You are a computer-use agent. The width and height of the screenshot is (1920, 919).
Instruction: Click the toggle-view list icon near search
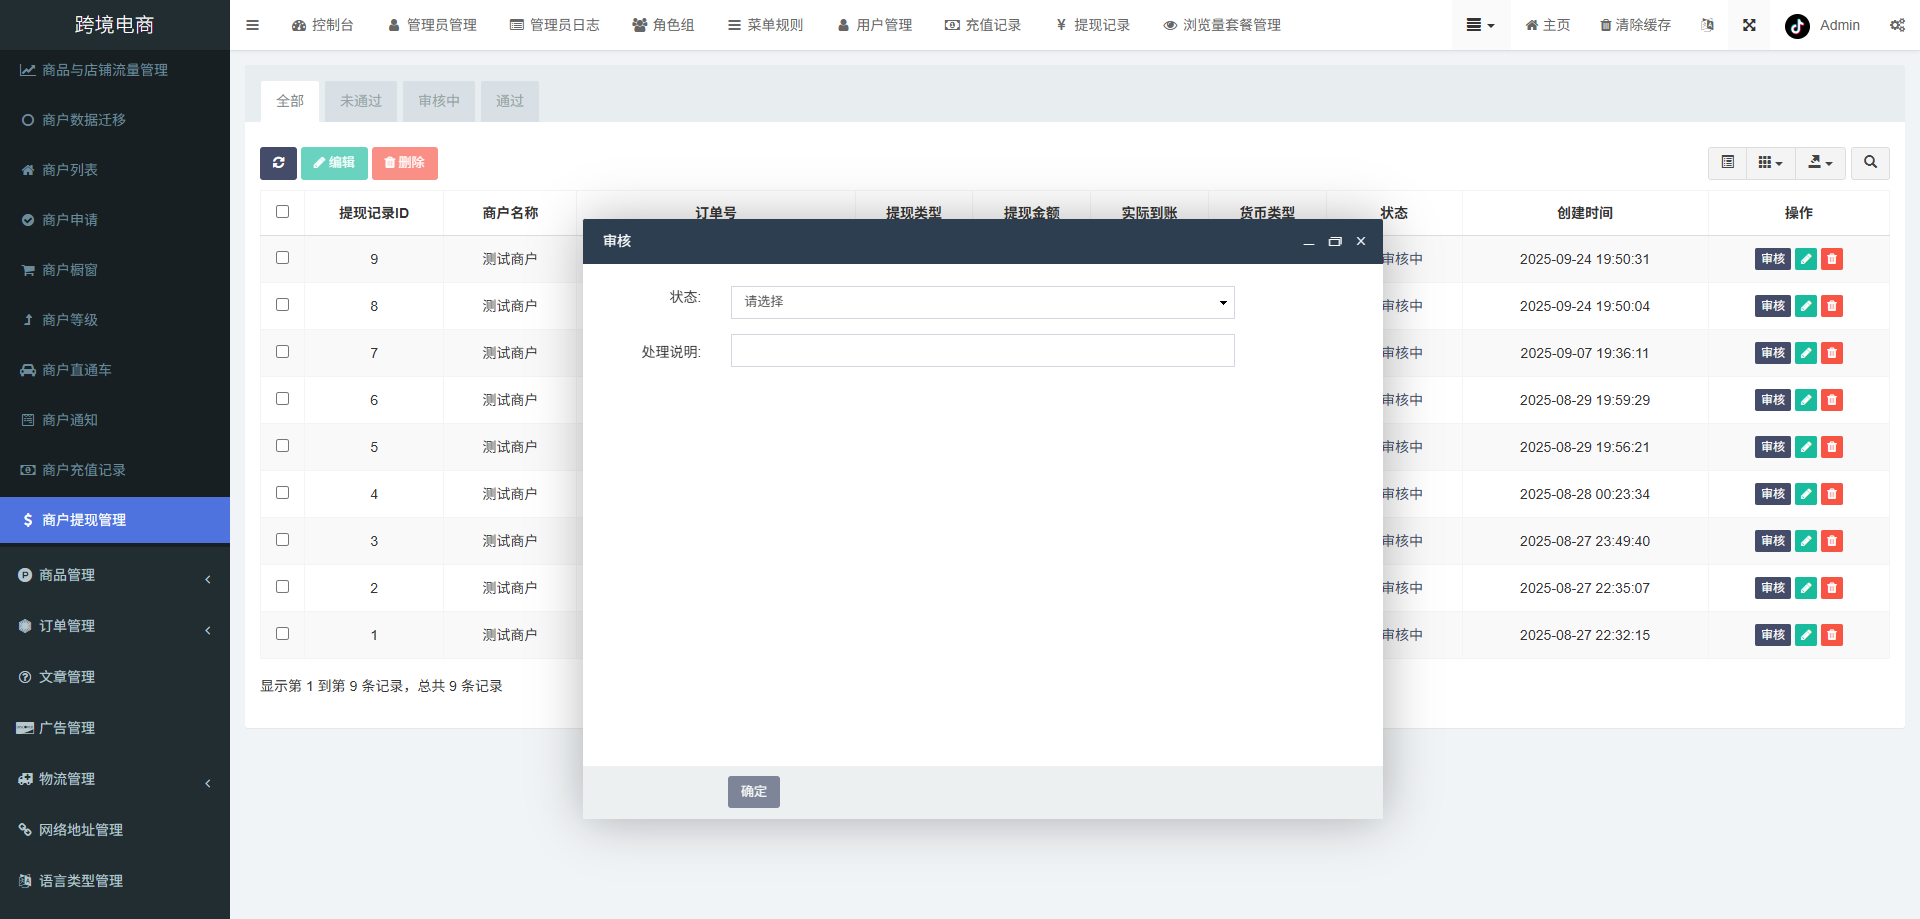coord(1726,162)
